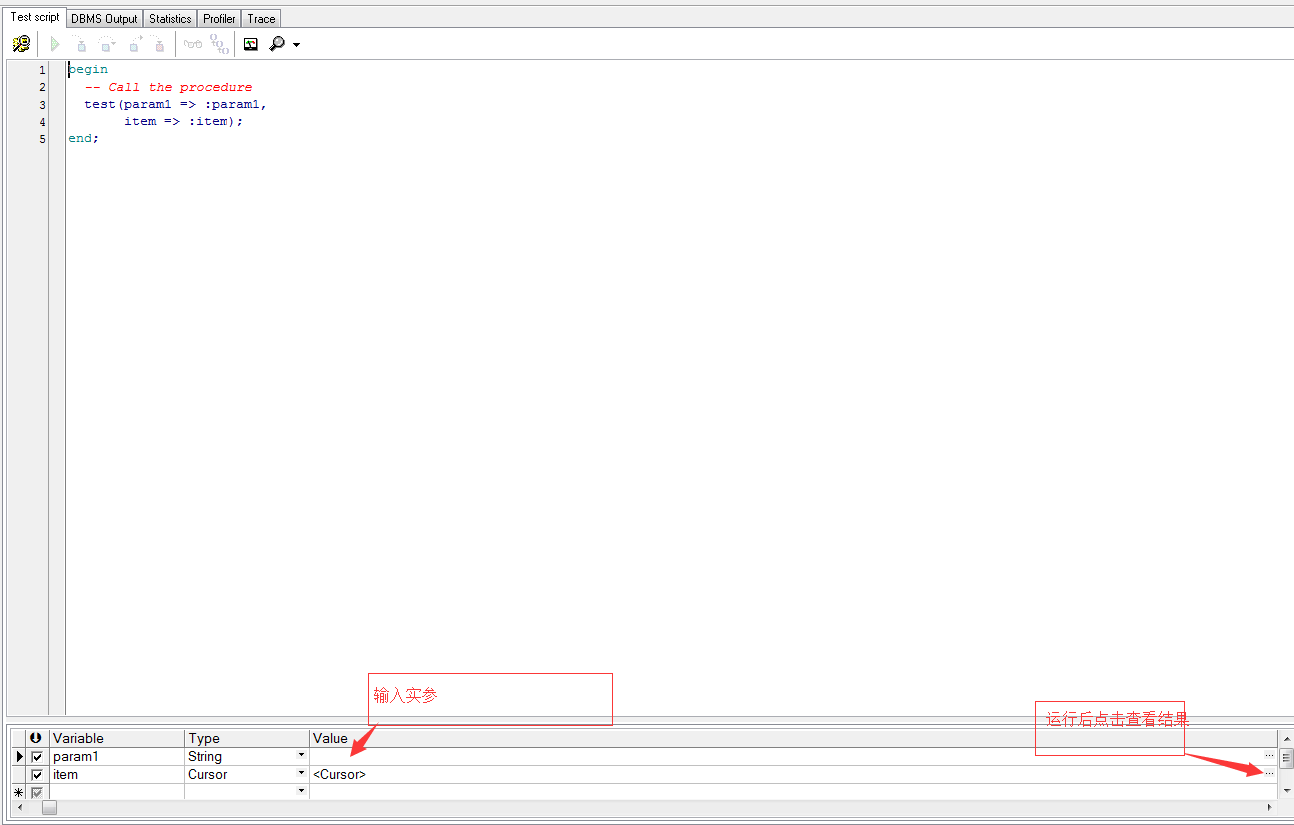Click the Run to next exception icon
1294x825 pixels.
point(158,44)
